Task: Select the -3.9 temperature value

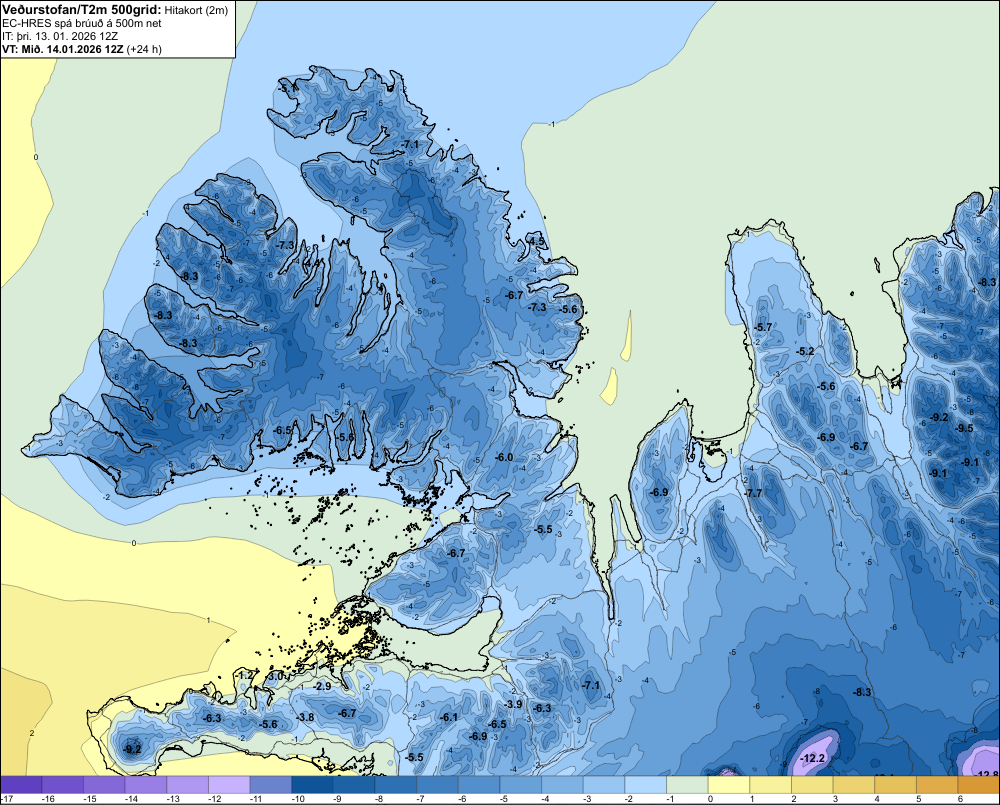Action: pyautogui.click(x=513, y=704)
